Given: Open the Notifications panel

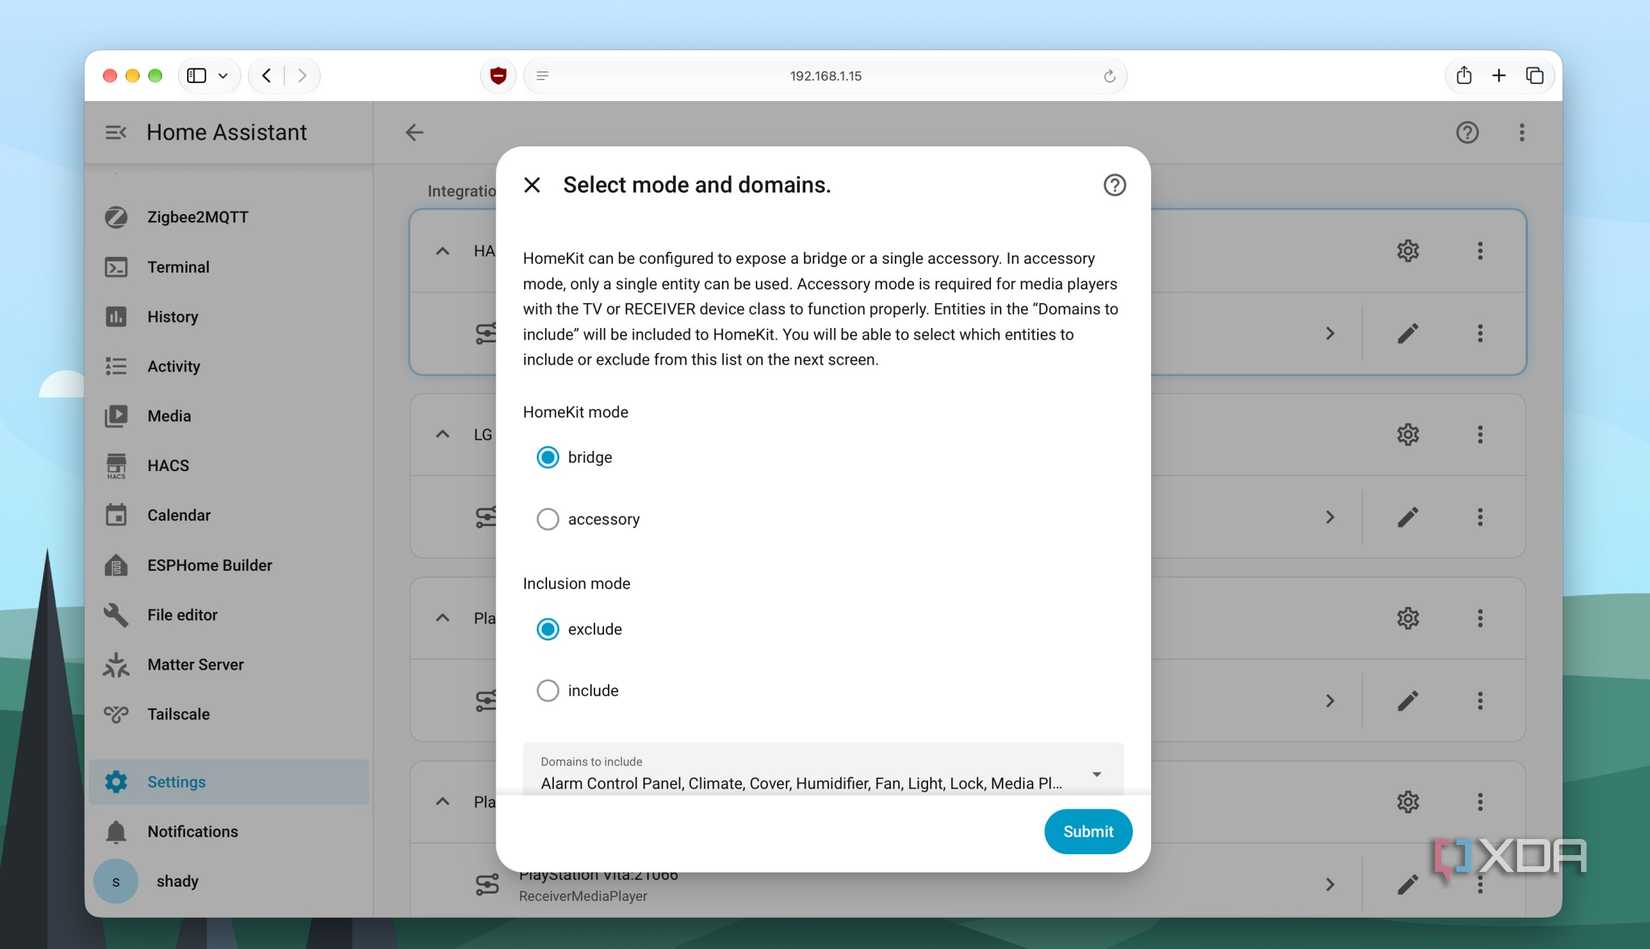Looking at the screenshot, I should [x=229, y=832].
